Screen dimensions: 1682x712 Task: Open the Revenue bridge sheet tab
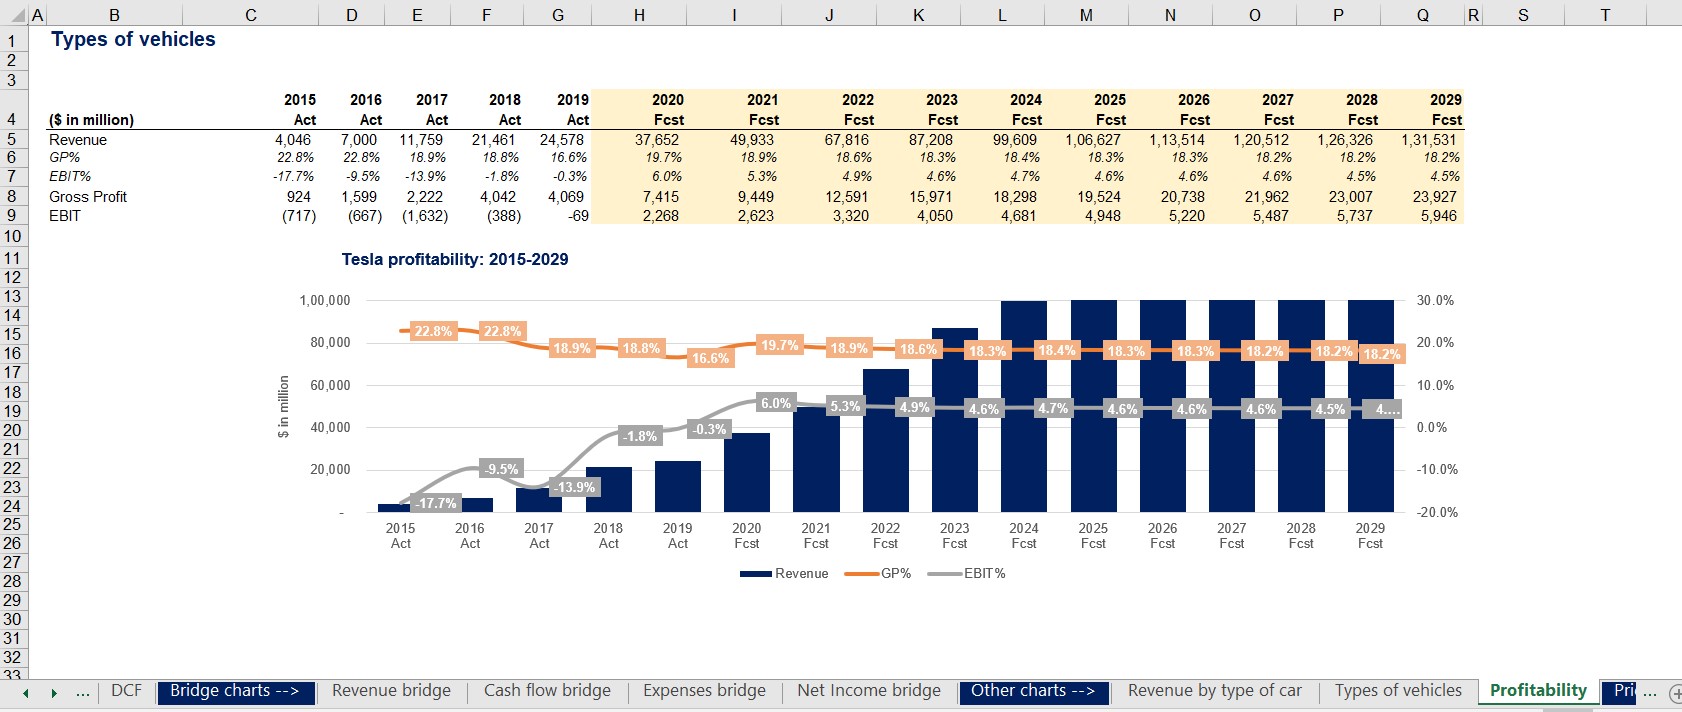click(391, 691)
